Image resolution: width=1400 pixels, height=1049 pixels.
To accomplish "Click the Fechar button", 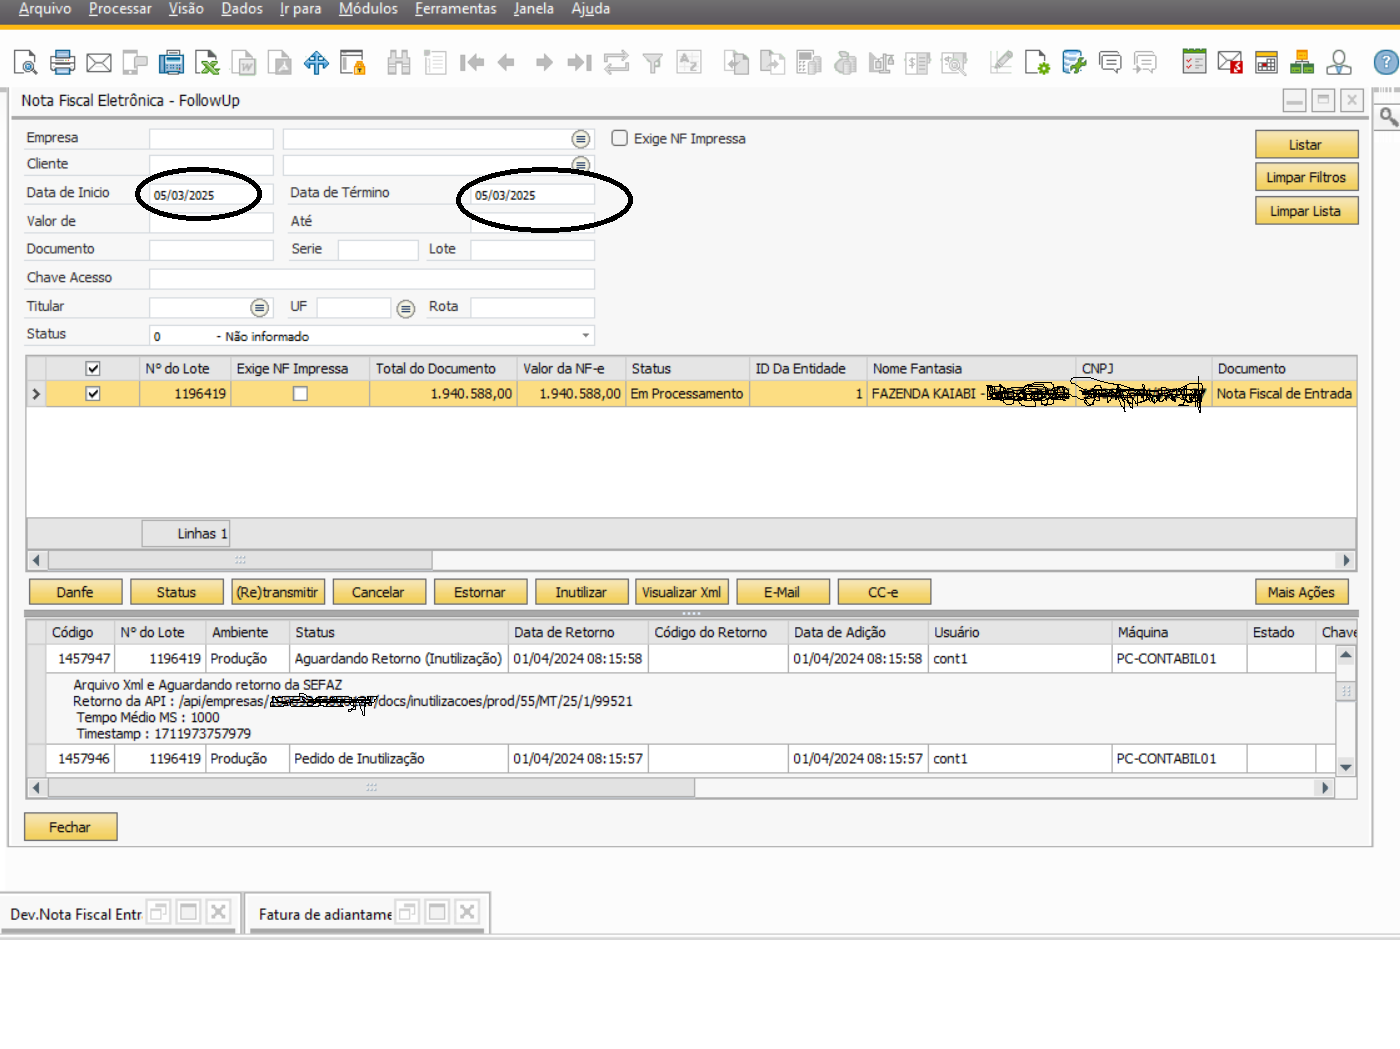I will pyautogui.click(x=70, y=827).
